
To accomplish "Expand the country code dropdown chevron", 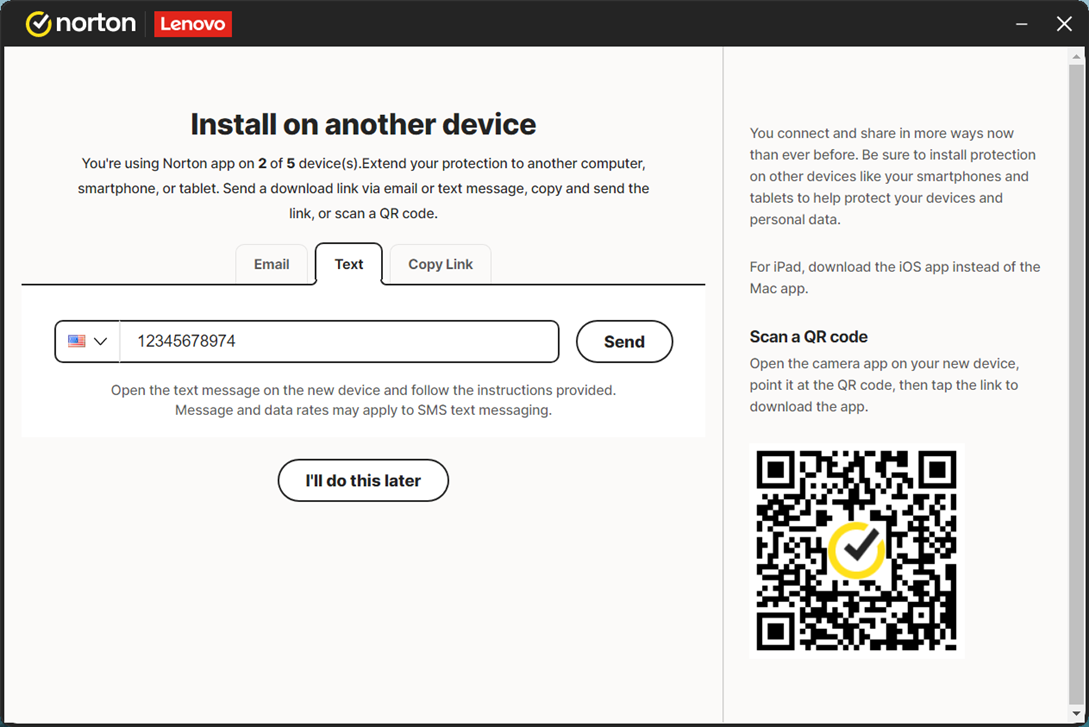I will [x=100, y=342].
